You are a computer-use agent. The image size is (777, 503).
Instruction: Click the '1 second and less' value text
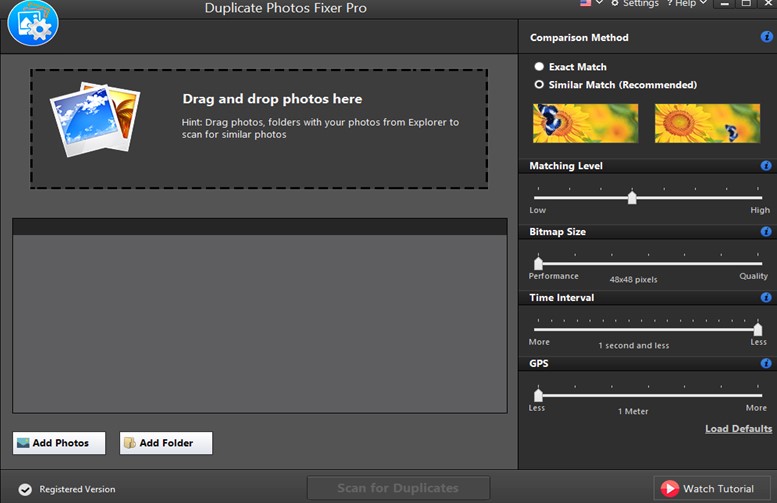click(x=633, y=345)
